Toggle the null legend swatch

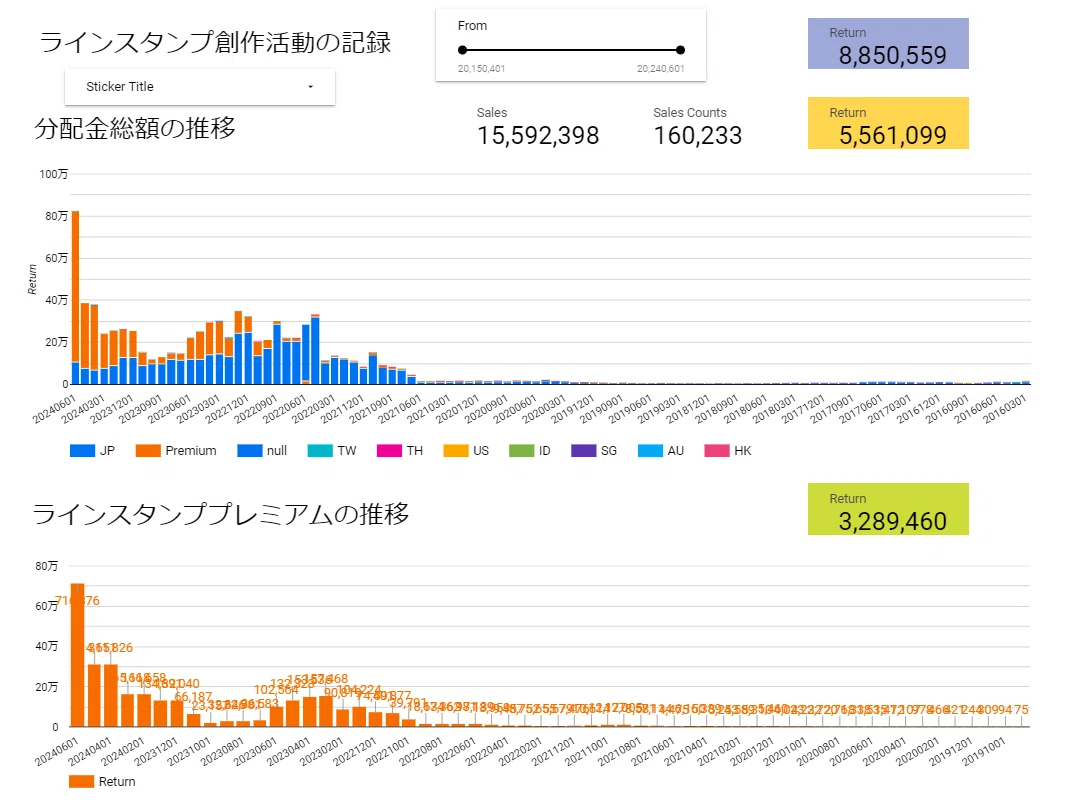click(250, 450)
